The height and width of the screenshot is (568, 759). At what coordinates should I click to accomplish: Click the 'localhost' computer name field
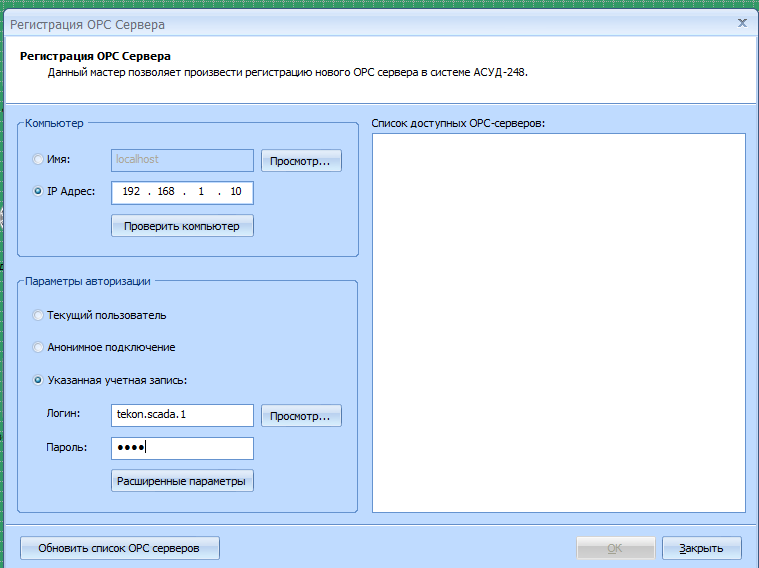[182, 160]
